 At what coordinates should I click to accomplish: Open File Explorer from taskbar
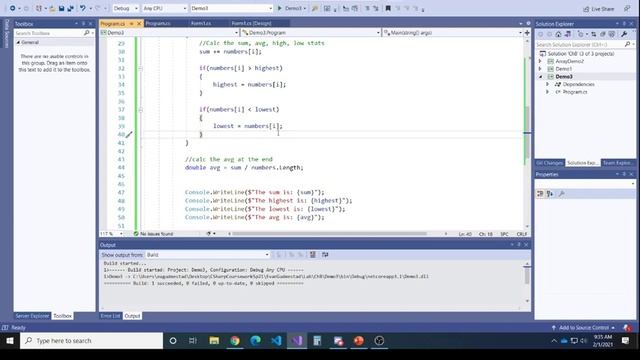click(214, 340)
